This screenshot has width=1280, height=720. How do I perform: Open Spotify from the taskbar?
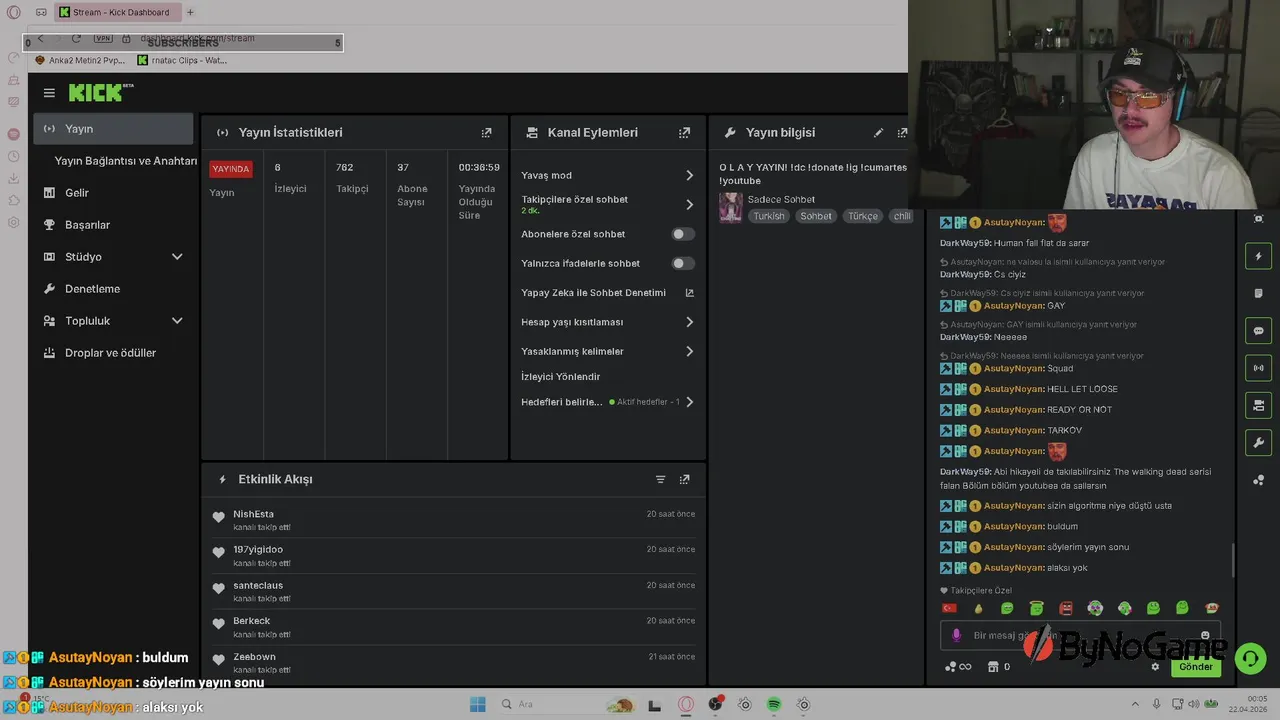pyautogui.click(x=774, y=704)
